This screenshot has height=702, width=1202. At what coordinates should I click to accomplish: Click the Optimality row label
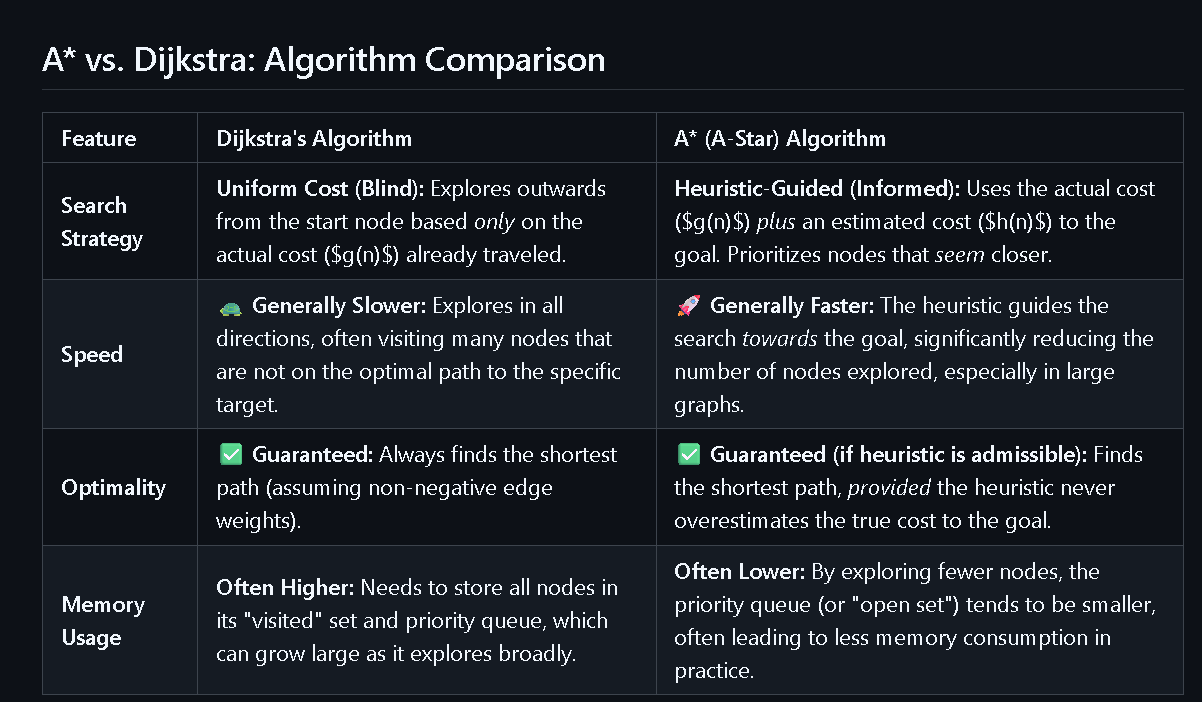[x=113, y=488]
